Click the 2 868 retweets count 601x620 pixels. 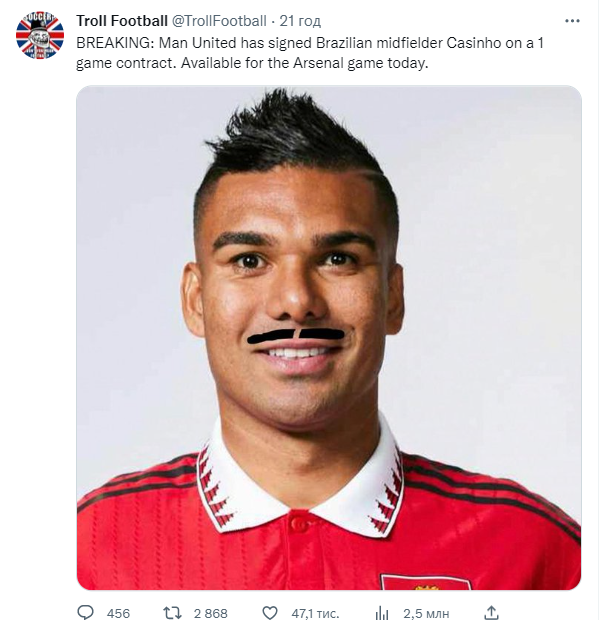[210, 613]
